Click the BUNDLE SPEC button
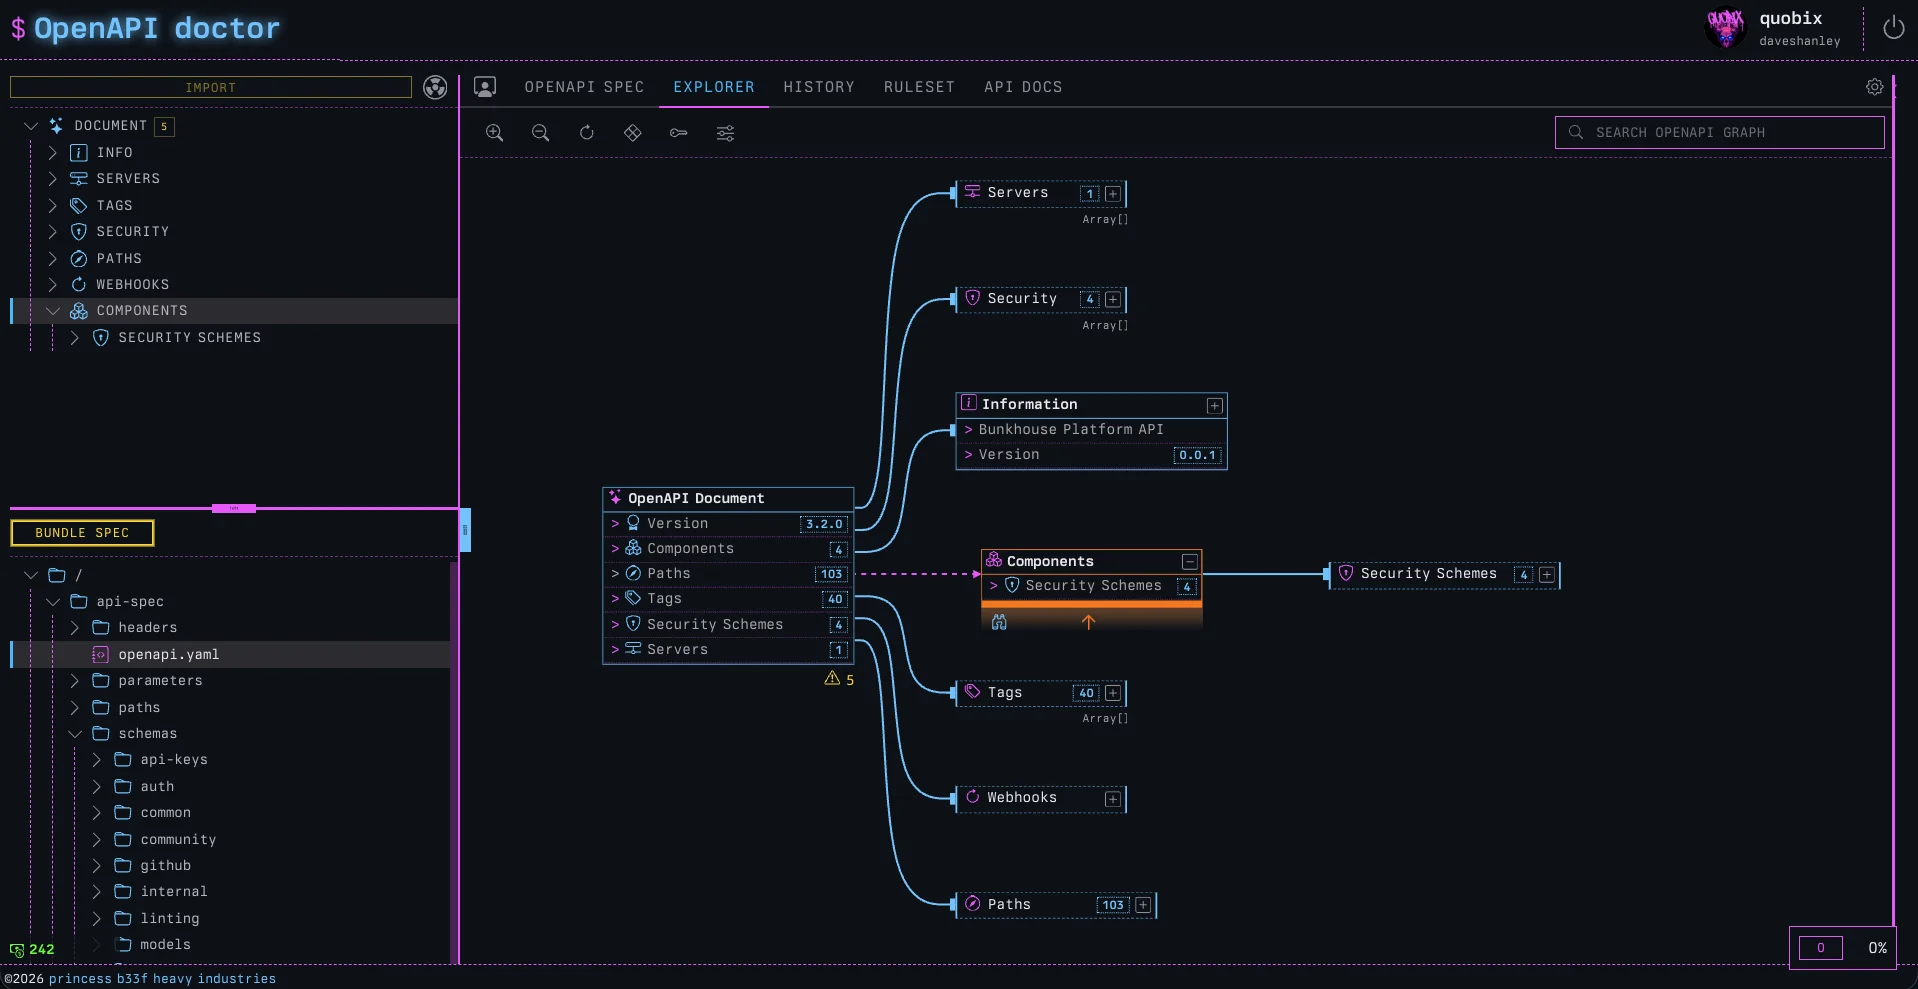 click(82, 533)
